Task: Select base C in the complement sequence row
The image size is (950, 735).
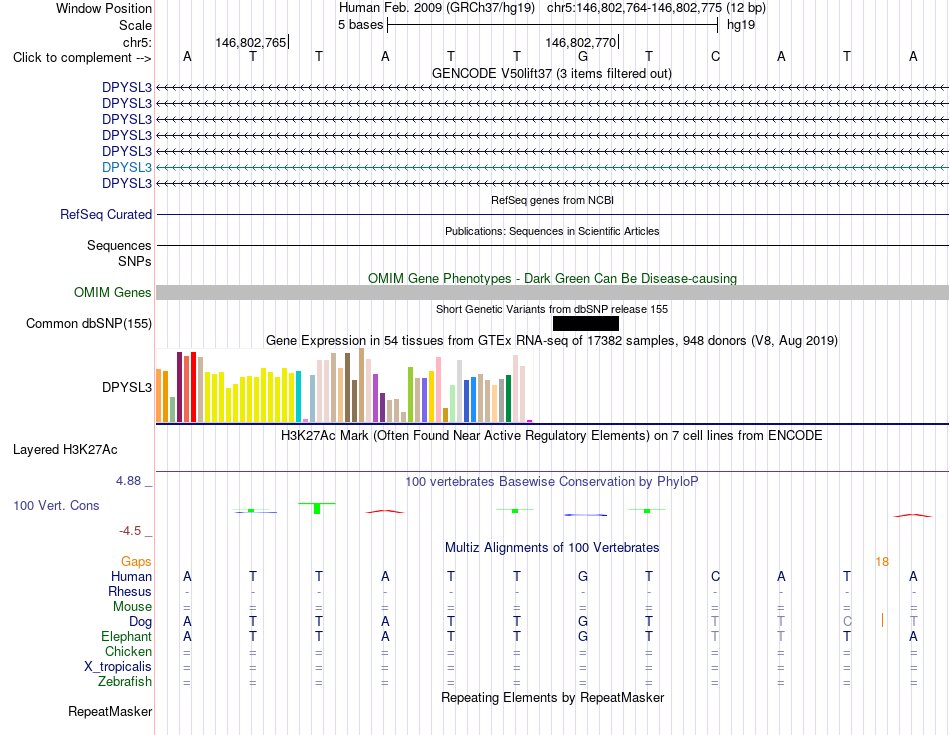Action: 715,57
